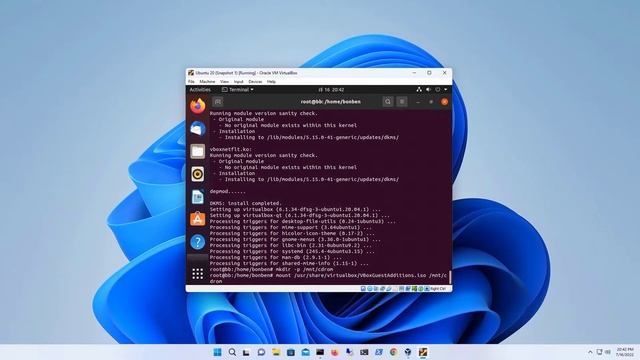Open the Windows Start menu

pyautogui.click(x=218, y=352)
